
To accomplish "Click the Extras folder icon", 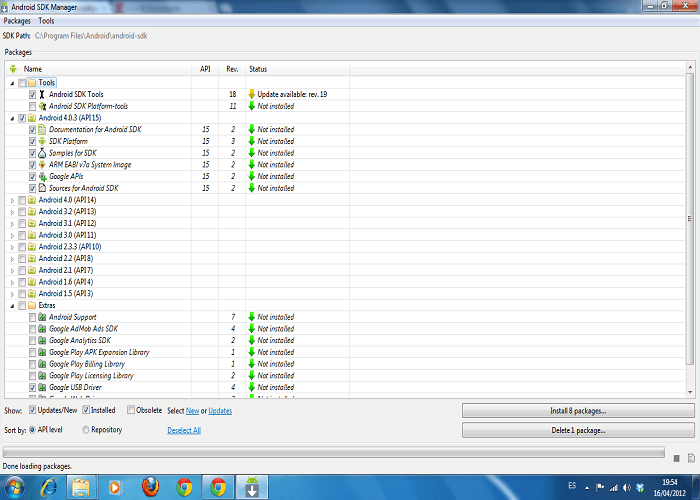I will pyautogui.click(x=32, y=305).
